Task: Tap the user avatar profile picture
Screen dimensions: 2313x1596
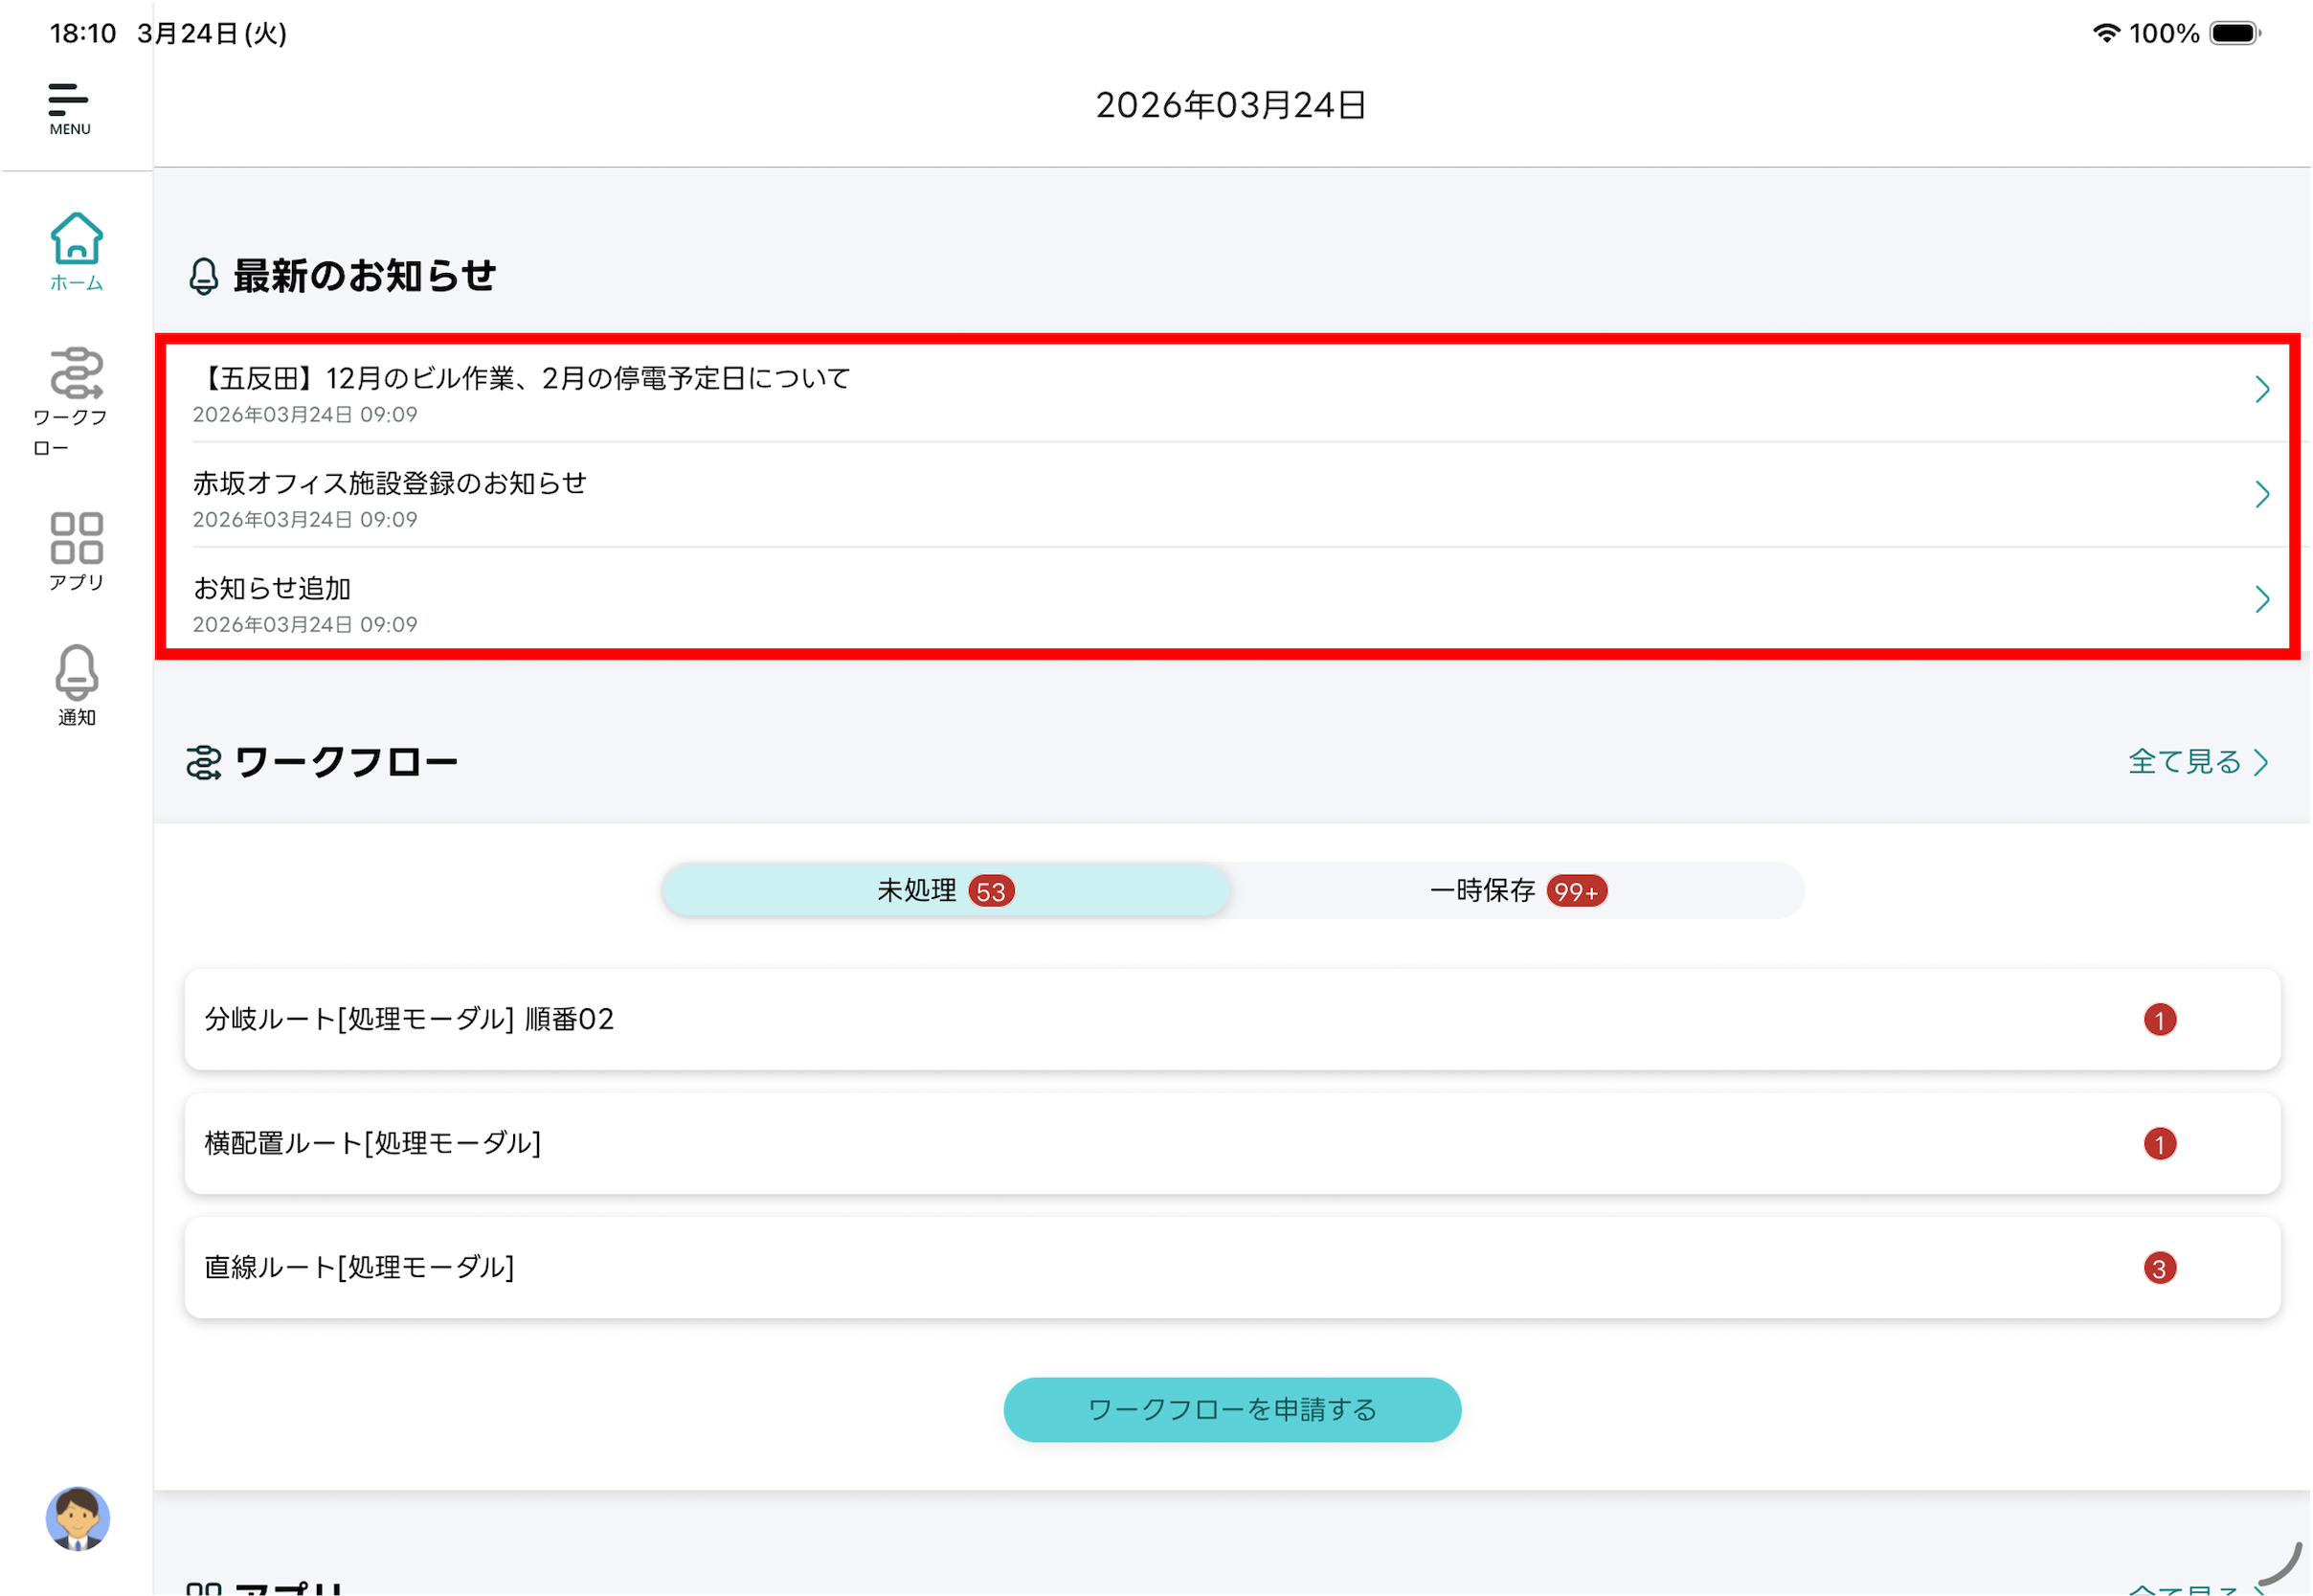Action: click(x=77, y=1517)
